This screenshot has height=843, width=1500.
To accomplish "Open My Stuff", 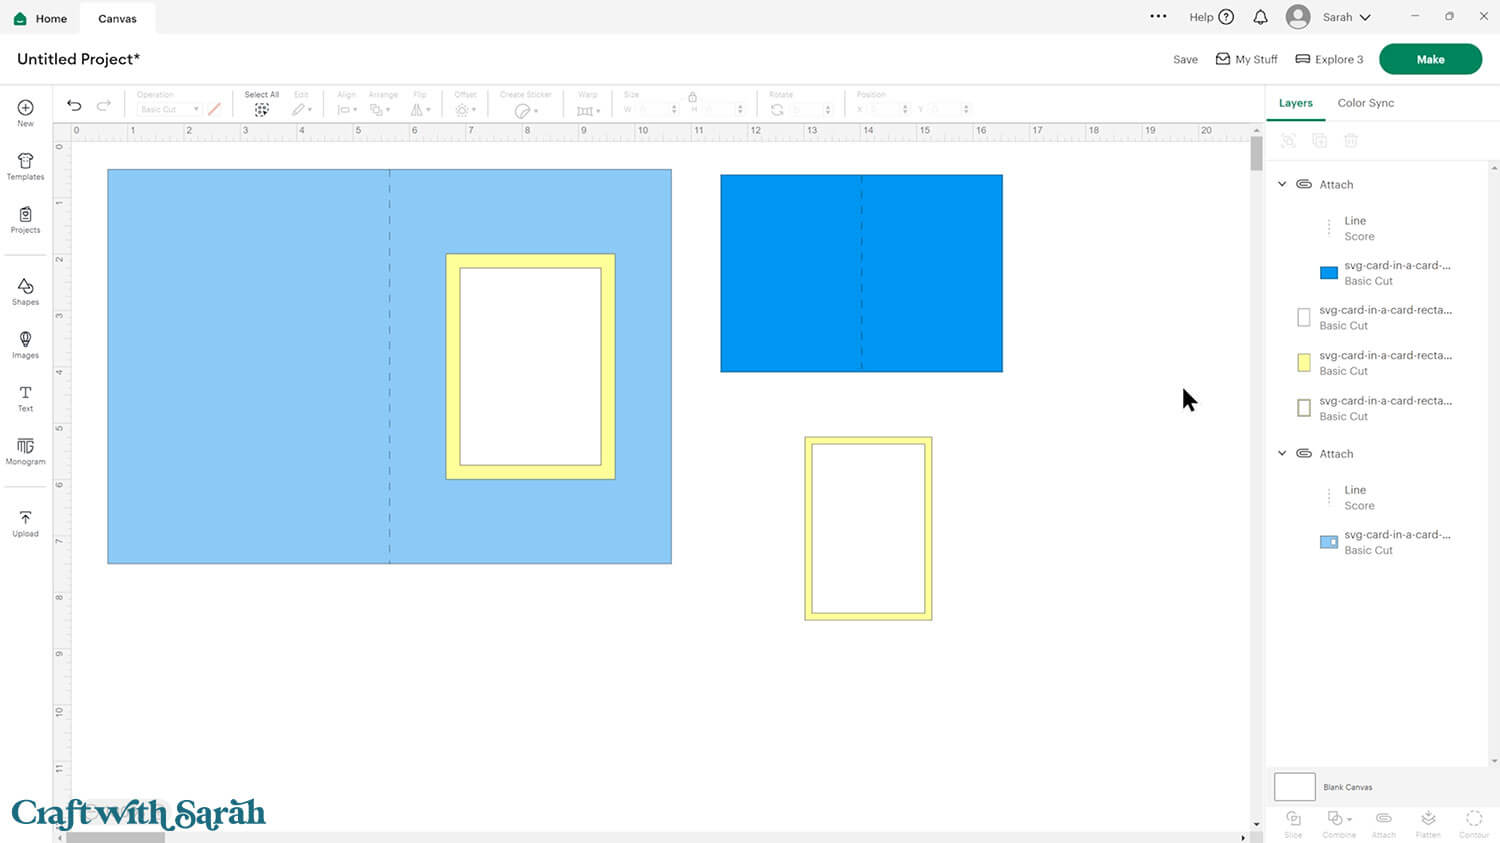I will coord(1246,59).
